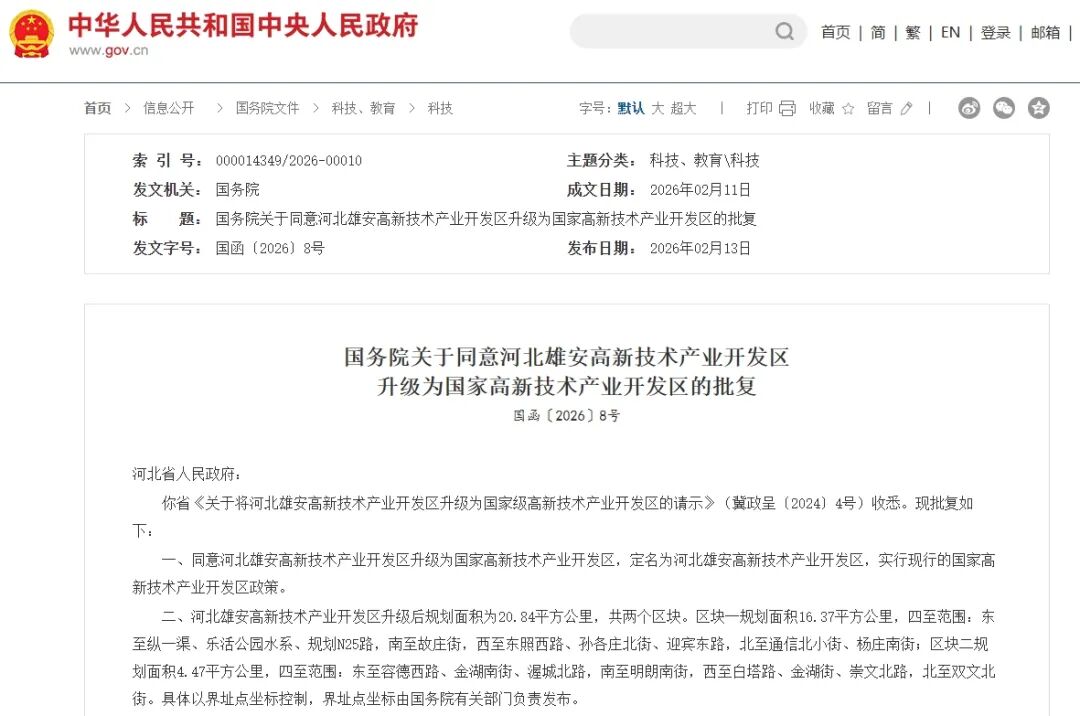Switch font size to 超大

[683, 108]
